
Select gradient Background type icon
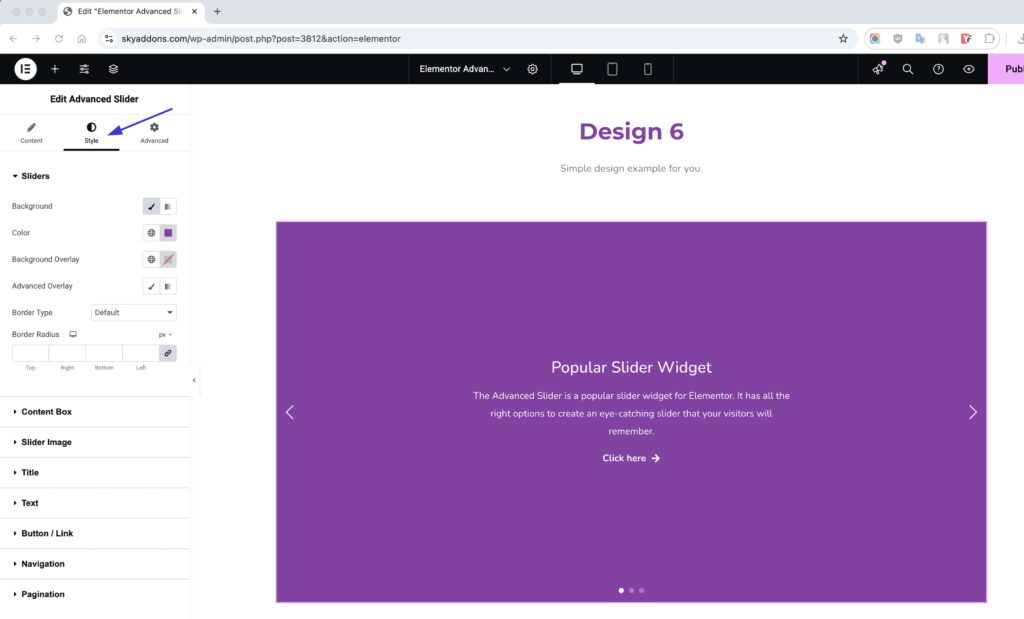(x=168, y=206)
